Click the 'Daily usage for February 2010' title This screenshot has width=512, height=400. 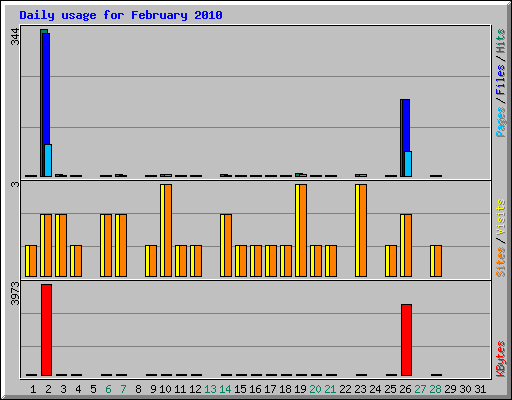tap(121, 15)
